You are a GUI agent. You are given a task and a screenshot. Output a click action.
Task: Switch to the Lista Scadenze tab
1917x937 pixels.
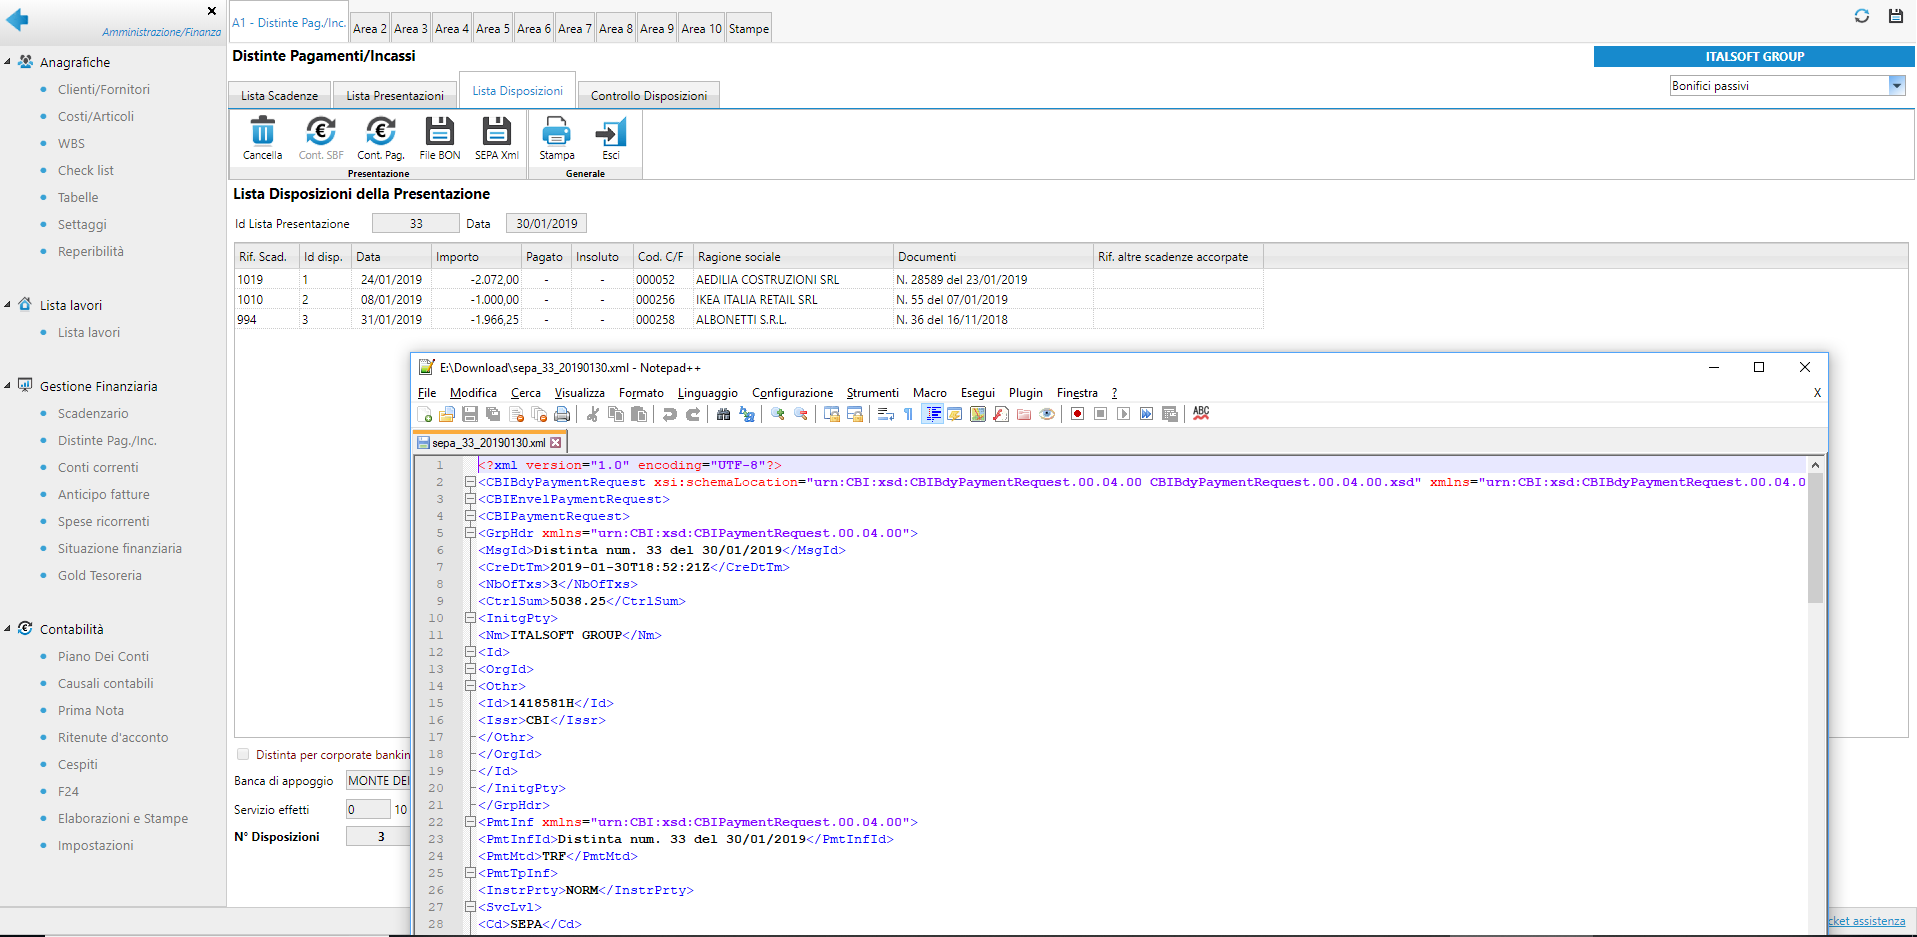(x=279, y=96)
